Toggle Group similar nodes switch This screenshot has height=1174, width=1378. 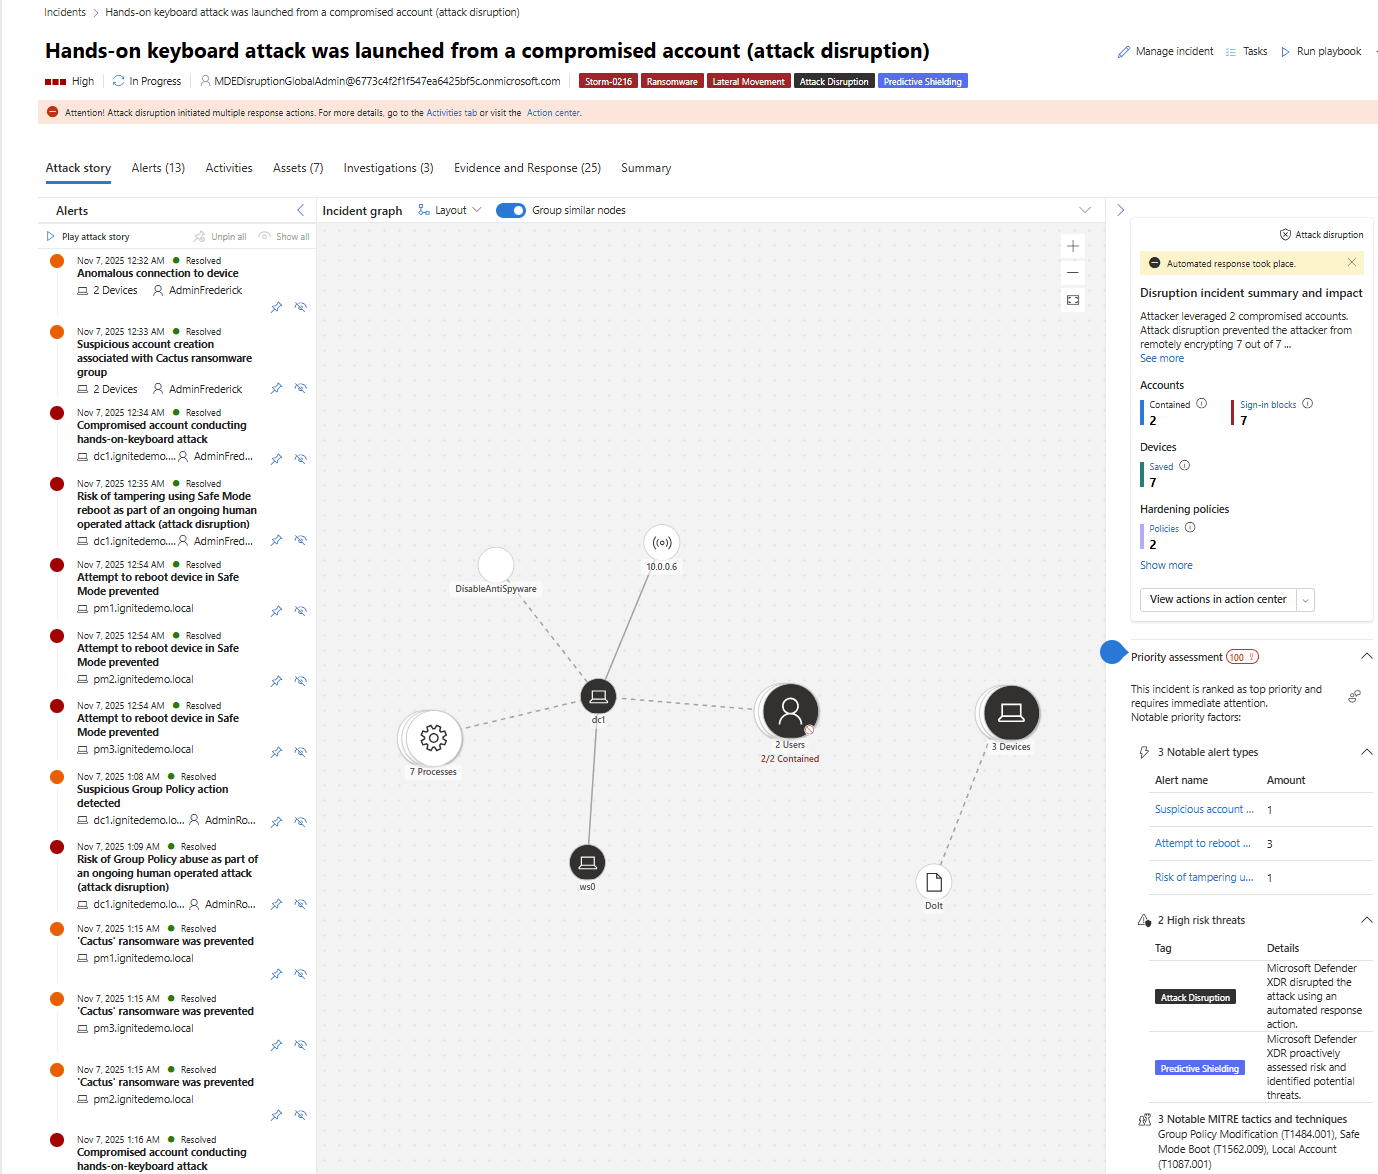point(511,210)
